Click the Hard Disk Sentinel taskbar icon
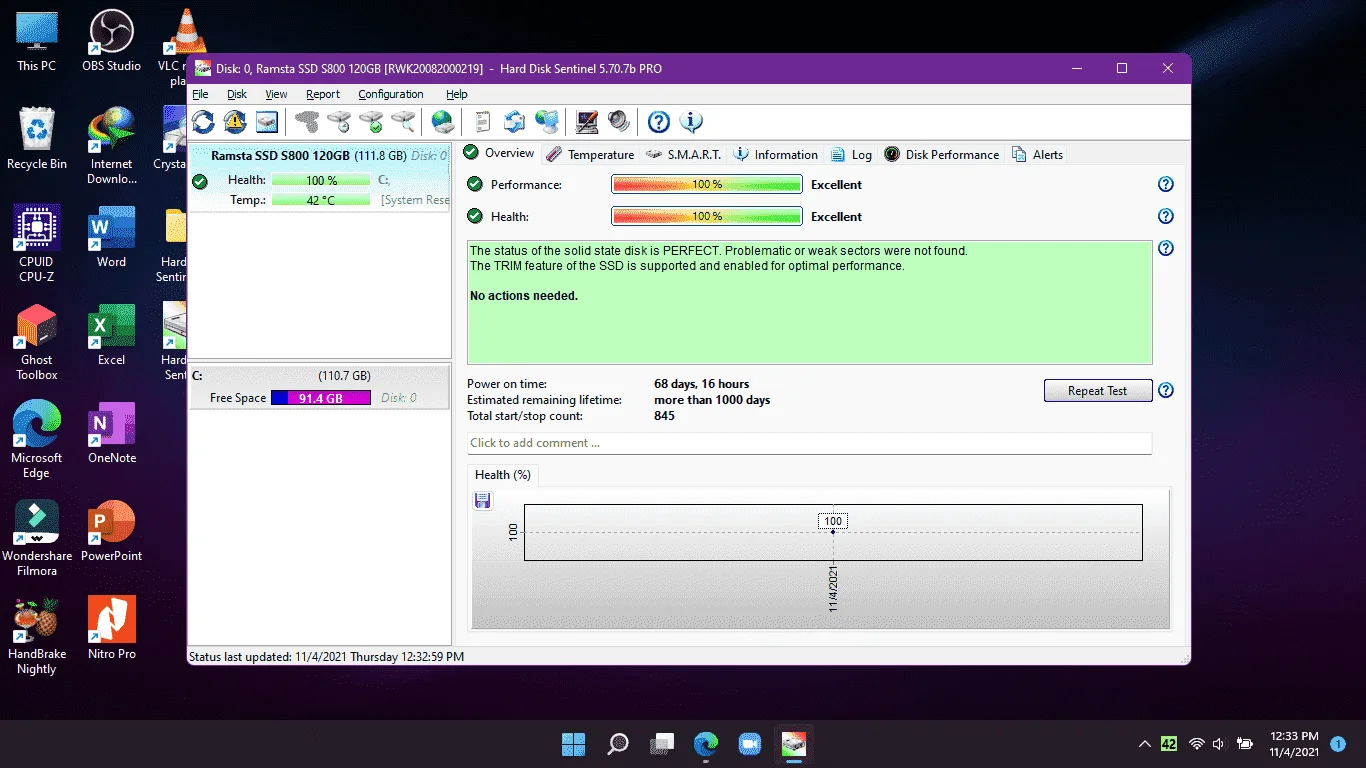This screenshot has height=768, width=1366. tap(794, 744)
